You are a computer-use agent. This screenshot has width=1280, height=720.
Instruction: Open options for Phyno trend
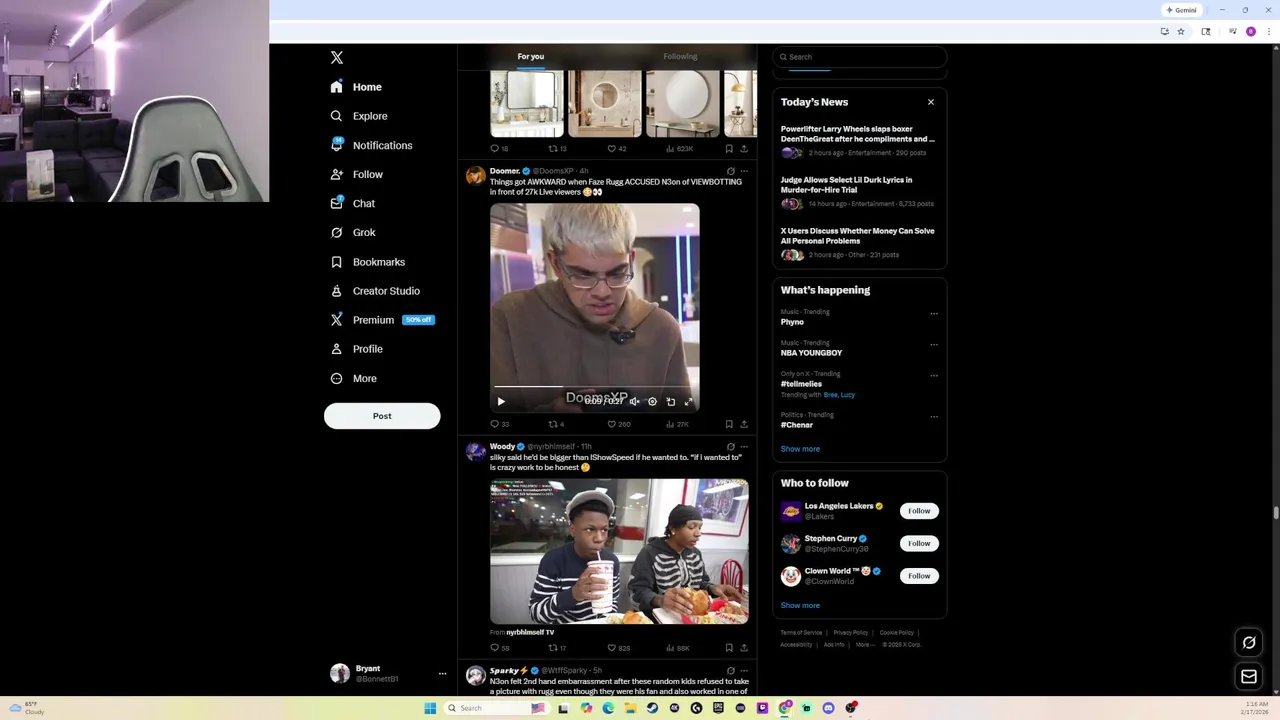coord(934,313)
